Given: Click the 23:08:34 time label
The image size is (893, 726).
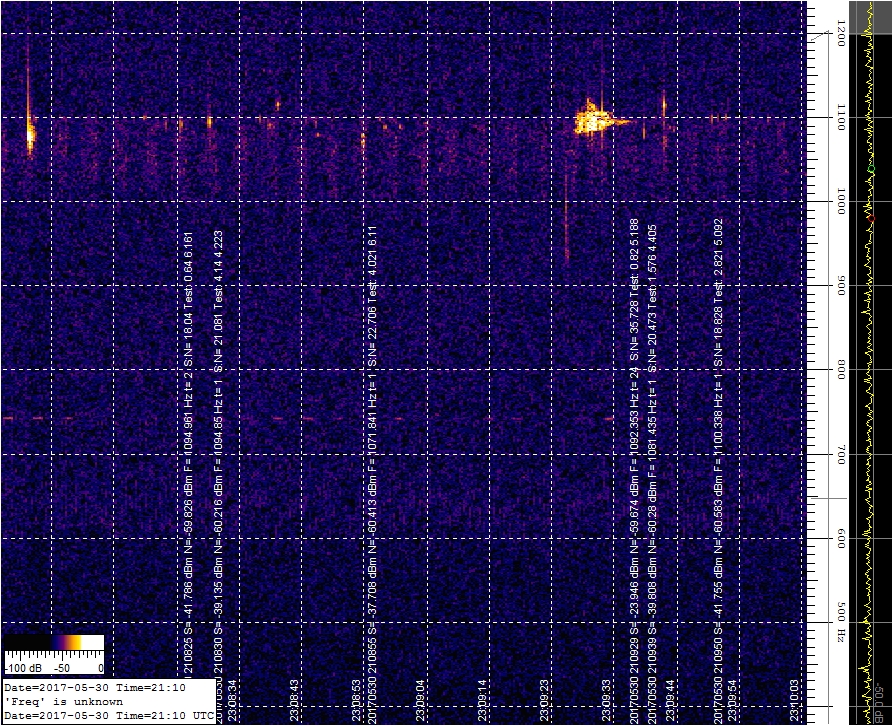Looking at the screenshot, I should pyautogui.click(x=233, y=700).
